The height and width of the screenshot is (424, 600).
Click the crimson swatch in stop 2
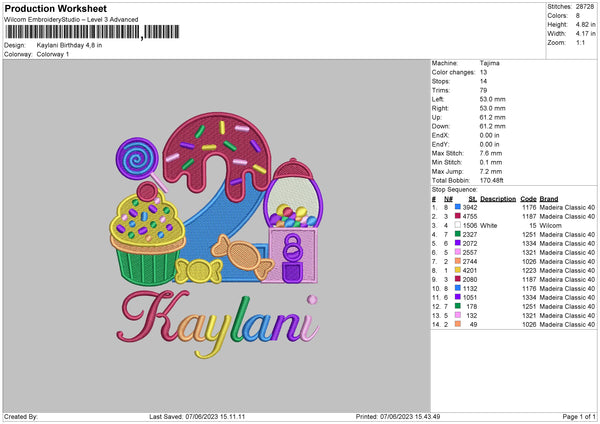[458, 216]
